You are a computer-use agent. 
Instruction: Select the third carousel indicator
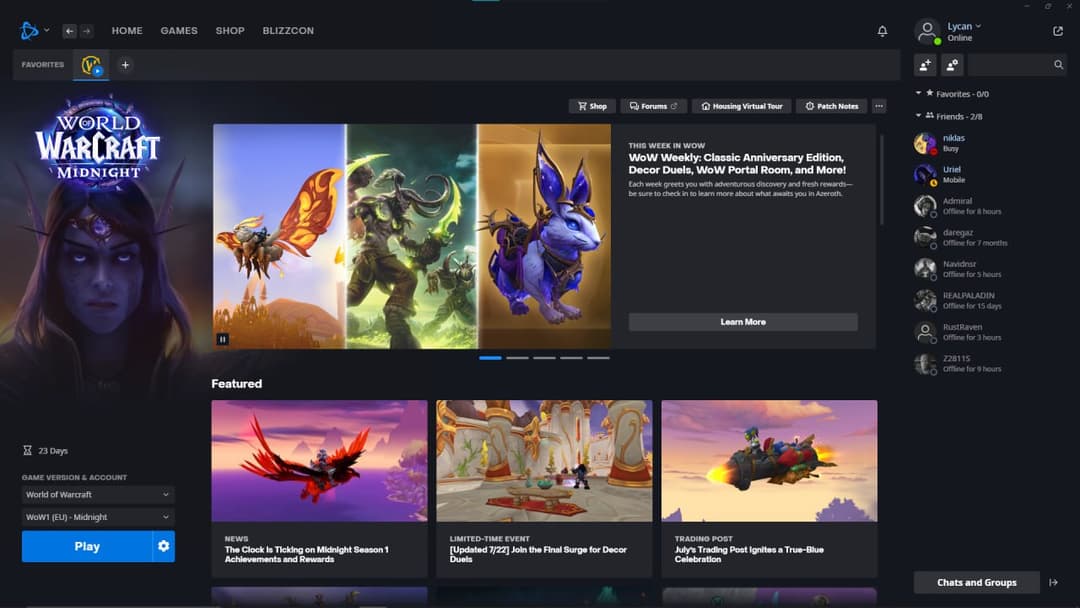coord(544,358)
